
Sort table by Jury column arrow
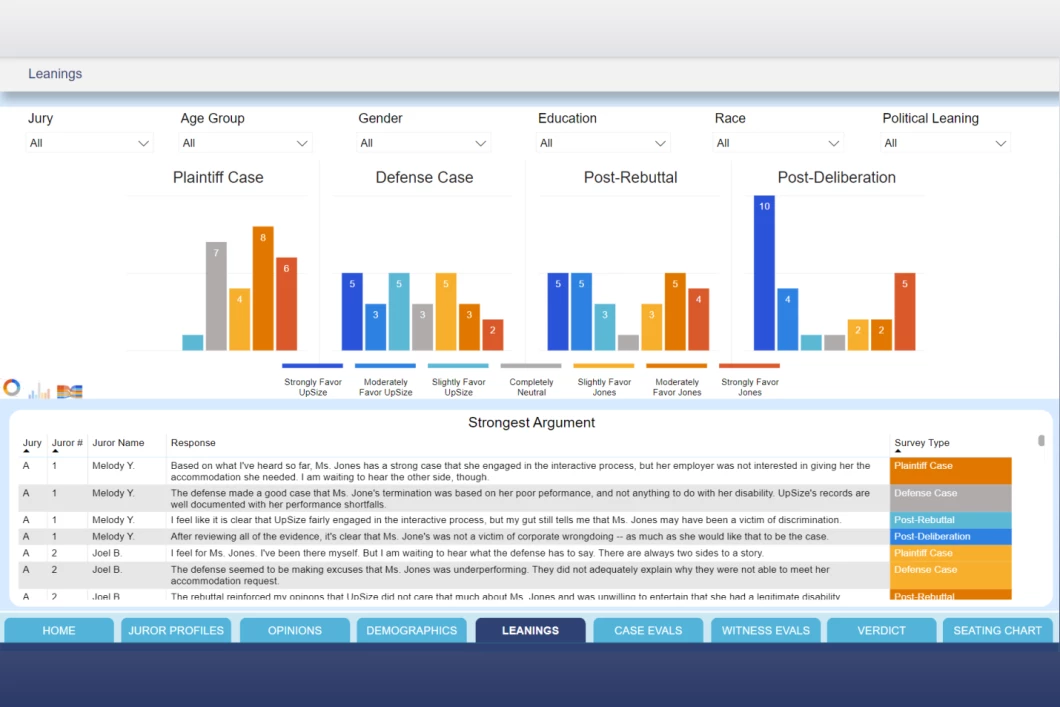pos(27,451)
